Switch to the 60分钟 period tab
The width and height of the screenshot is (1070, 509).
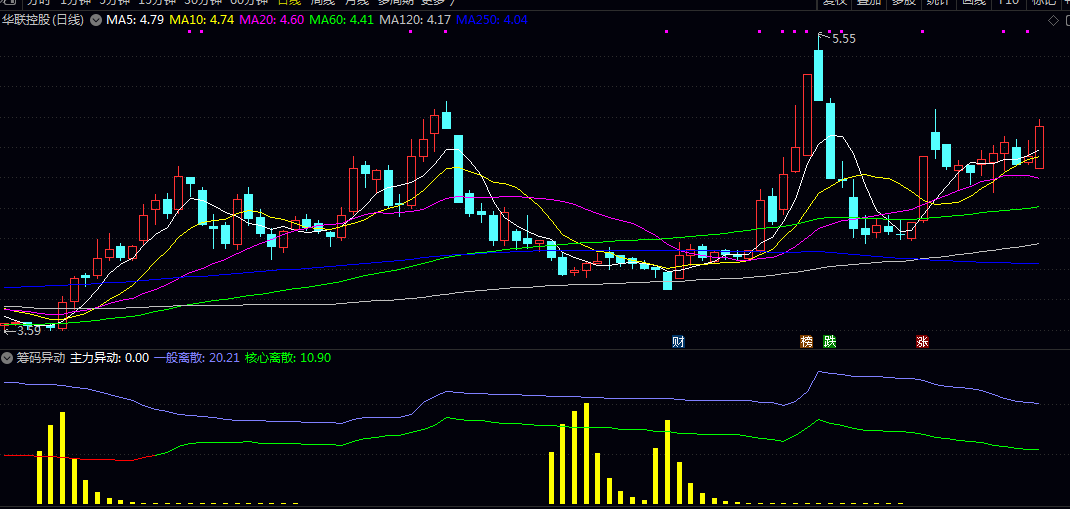click(248, 3)
